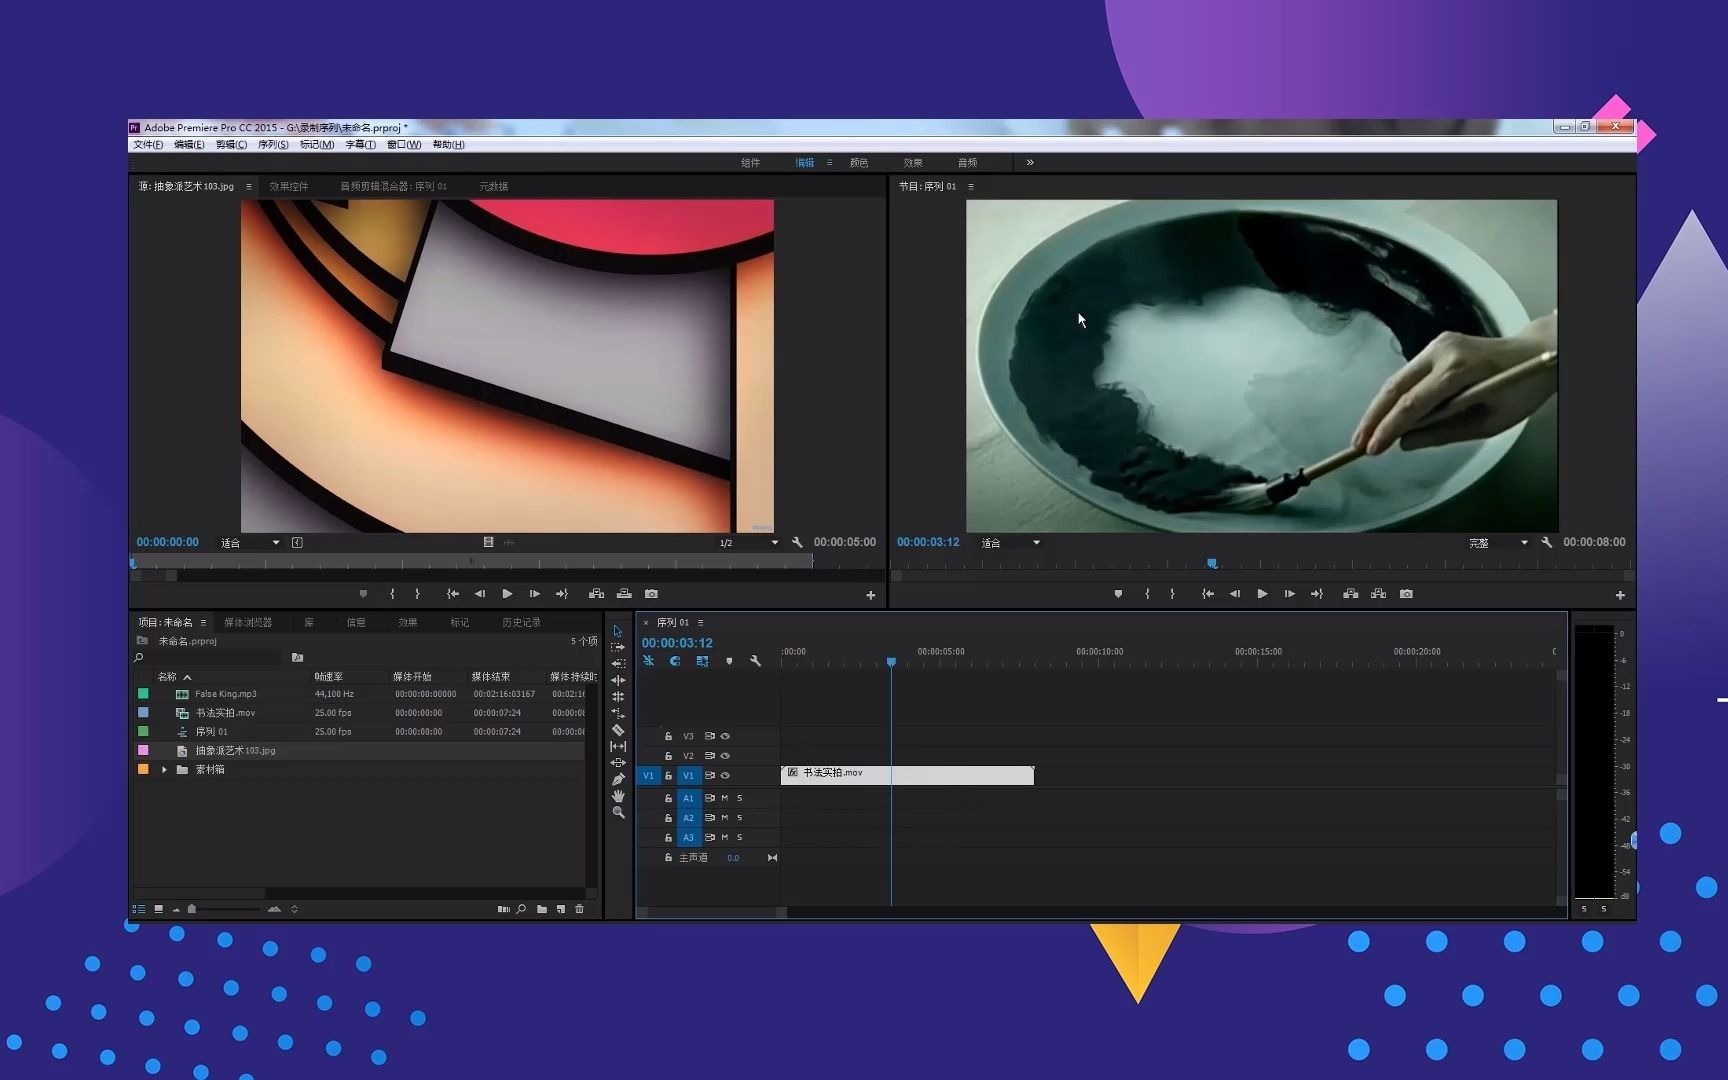Open Program monitor playback resolution dropdown
The image size is (1728, 1080).
click(1498, 543)
